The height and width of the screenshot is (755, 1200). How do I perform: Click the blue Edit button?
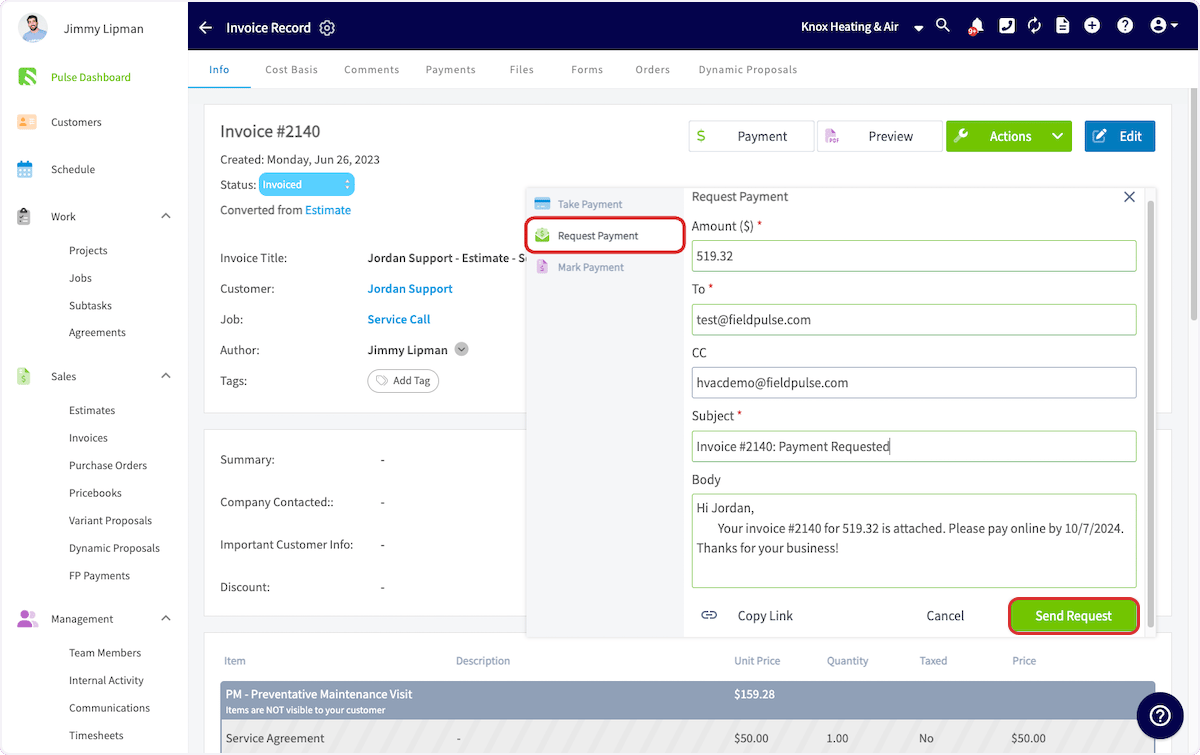[x=1119, y=136]
